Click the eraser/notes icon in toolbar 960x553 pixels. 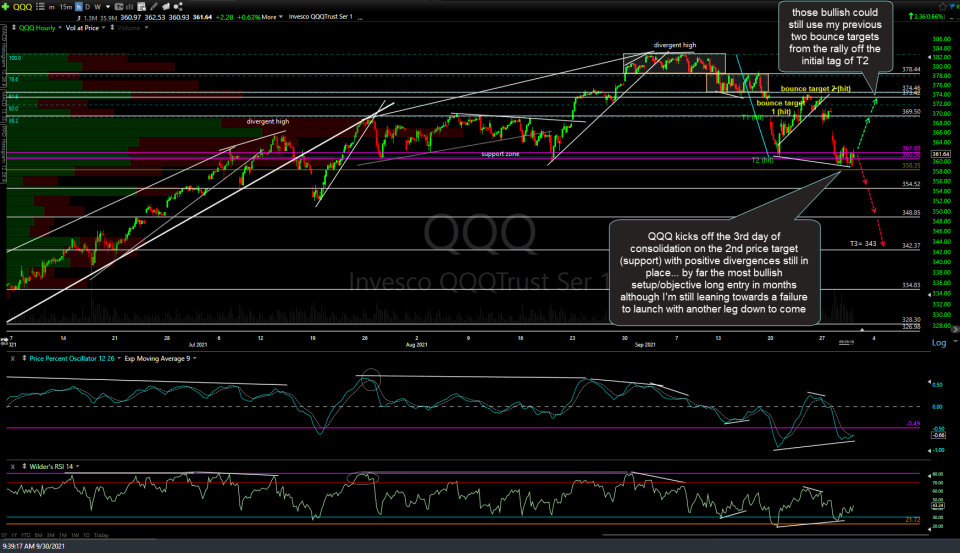coord(166,7)
